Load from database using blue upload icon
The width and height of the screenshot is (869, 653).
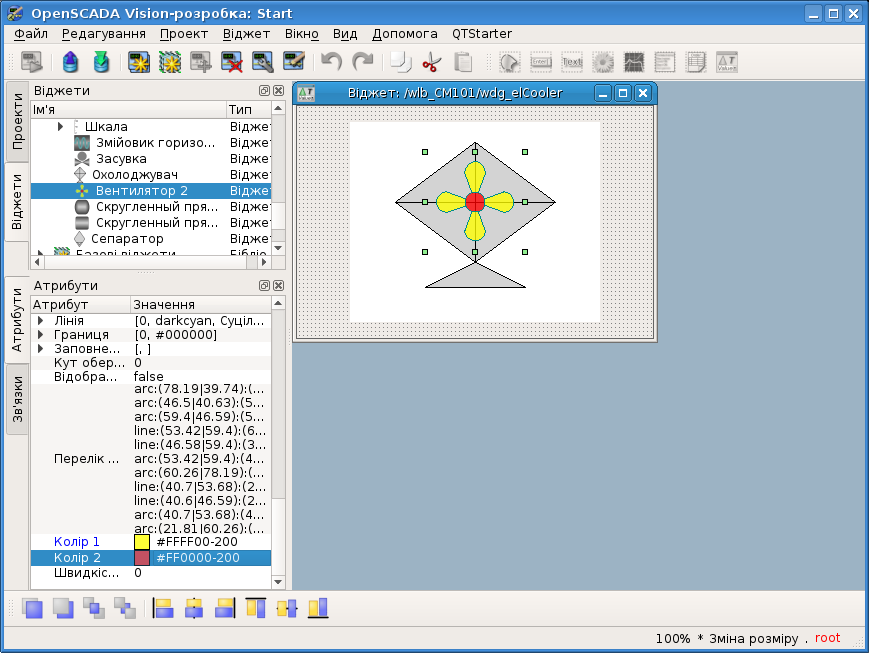tap(69, 62)
